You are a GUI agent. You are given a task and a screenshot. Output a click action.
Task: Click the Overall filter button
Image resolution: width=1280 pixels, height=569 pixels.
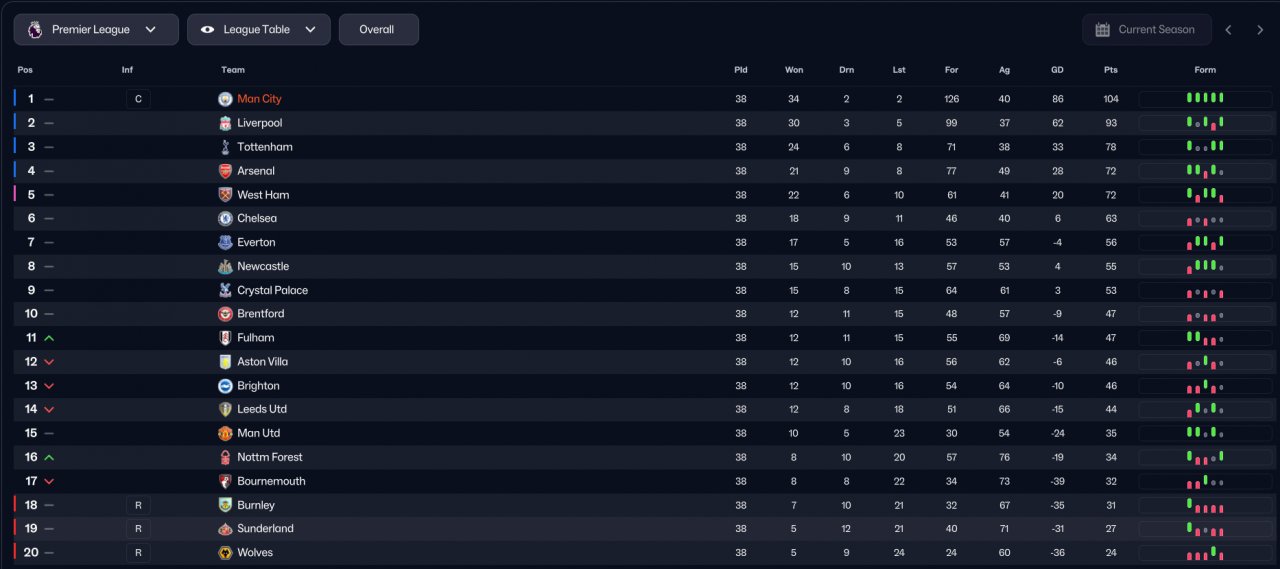pyautogui.click(x=378, y=30)
